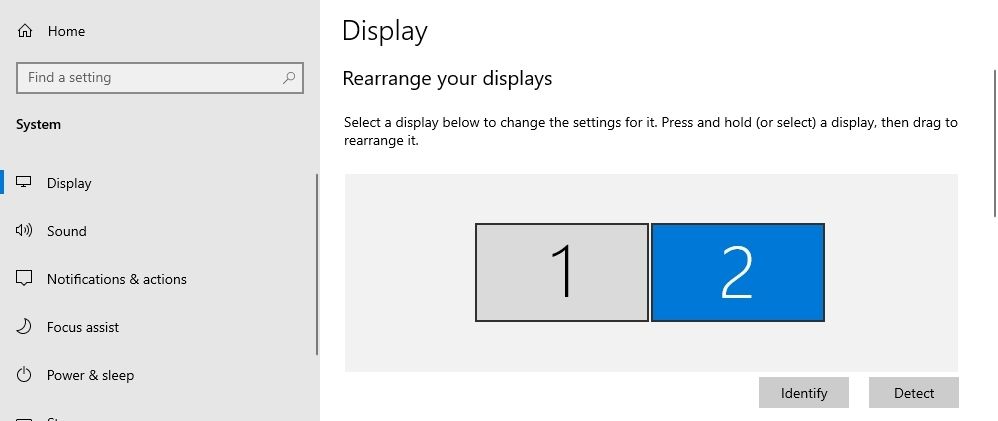Image resolution: width=998 pixels, height=421 pixels.
Task: Open the 'Power & sleep' text label
Action: click(x=90, y=375)
